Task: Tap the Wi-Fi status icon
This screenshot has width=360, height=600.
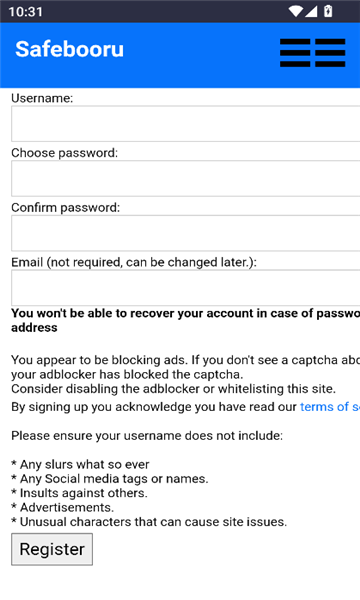Action: [296, 11]
